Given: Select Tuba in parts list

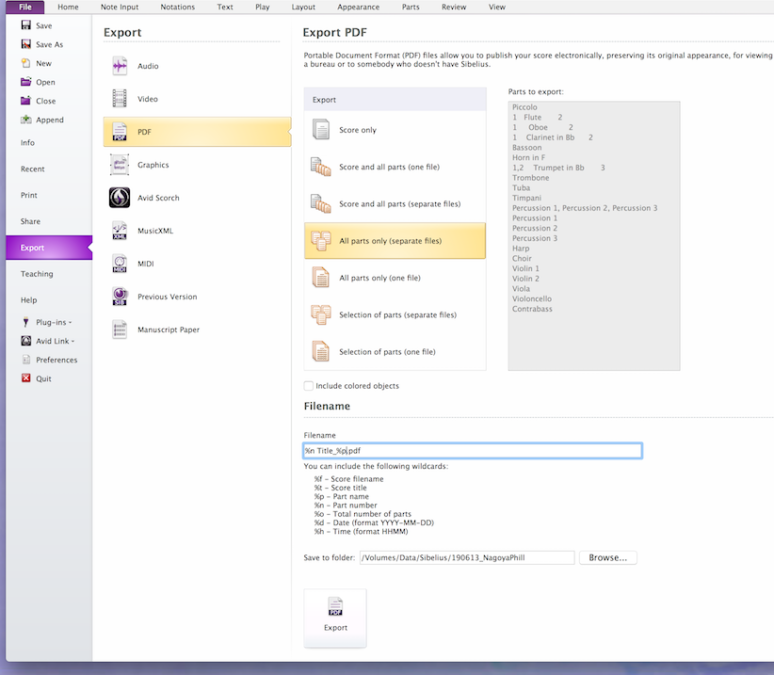Looking at the screenshot, I should [521, 187].
